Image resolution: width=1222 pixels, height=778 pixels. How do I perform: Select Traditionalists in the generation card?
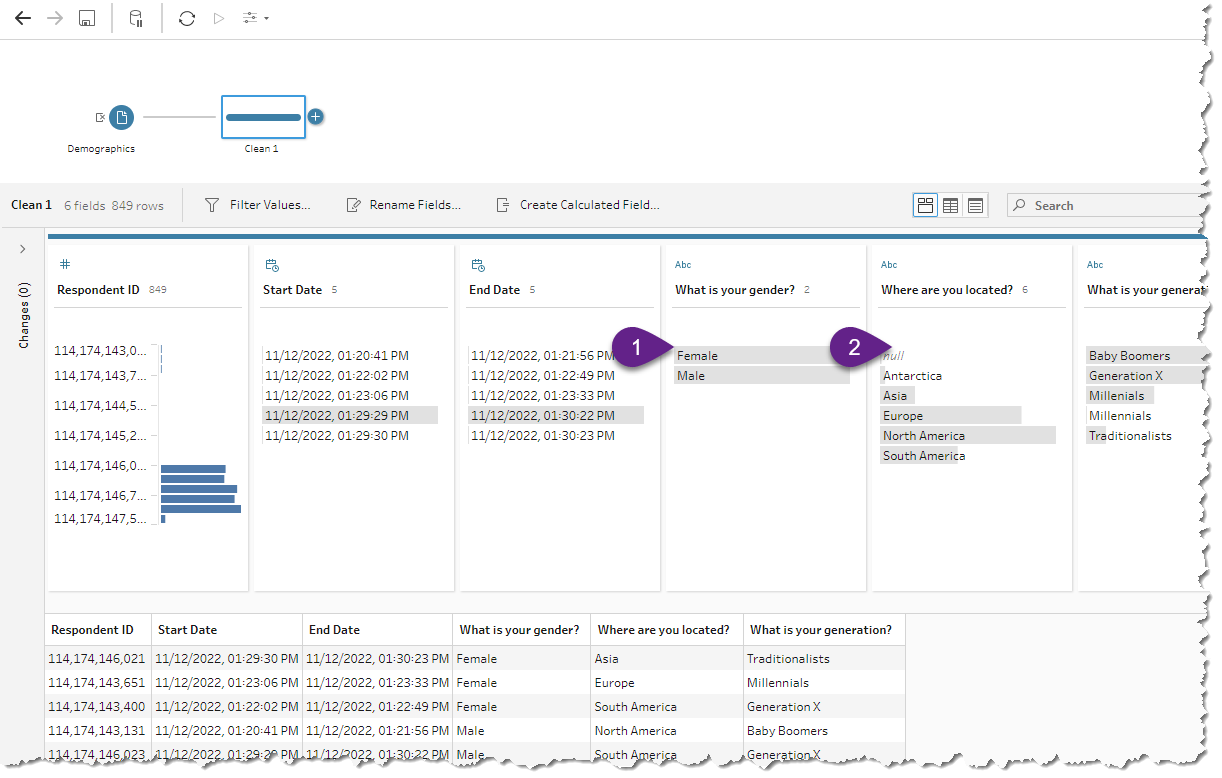1130,436
